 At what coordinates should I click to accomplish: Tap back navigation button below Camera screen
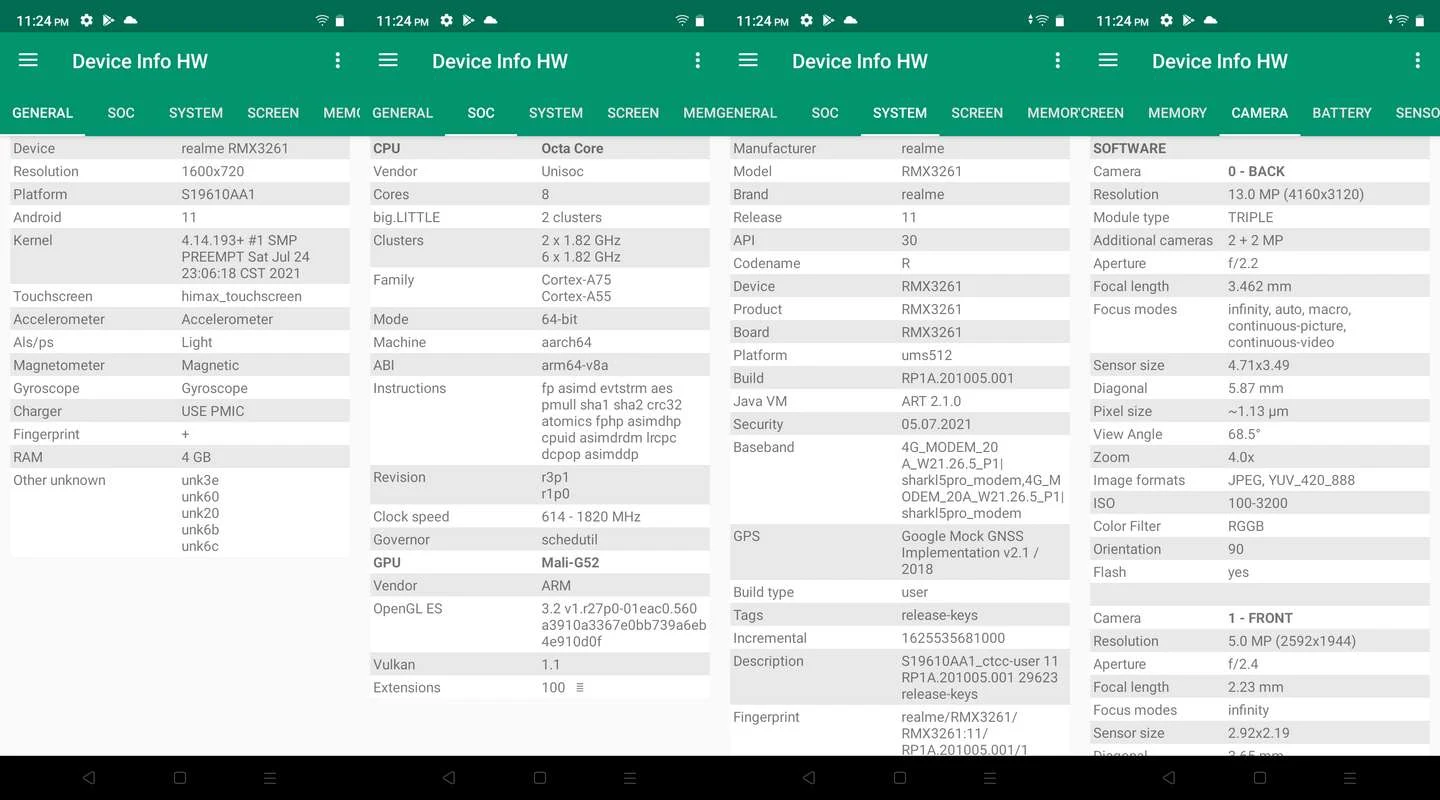(x=1169, y=777)
